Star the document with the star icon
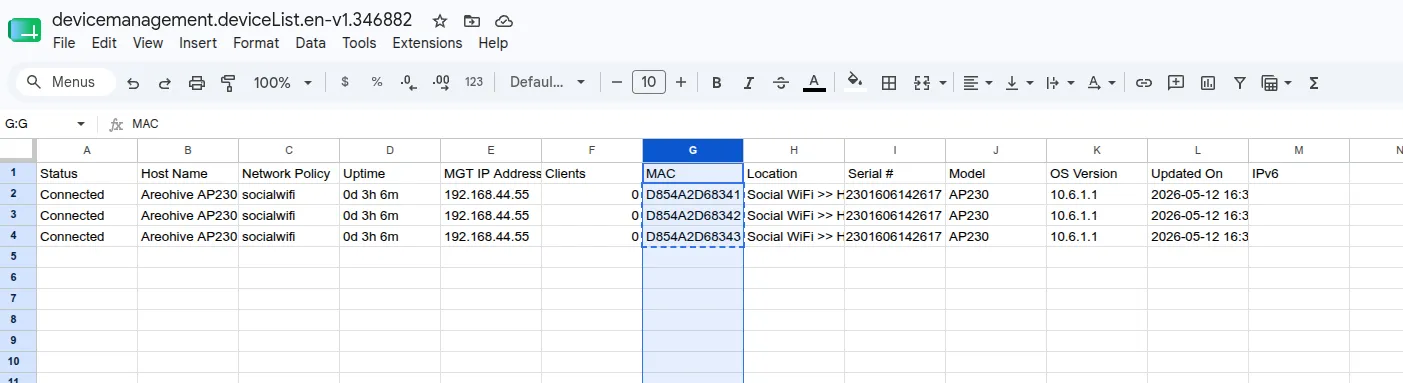Image resolution: width=1403 pixels, height=383 pixels. (x=440, y=20)
